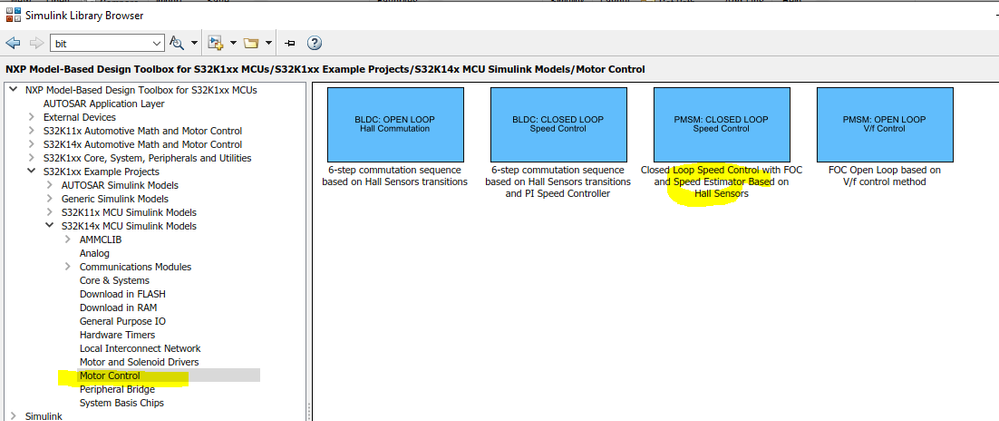Select Download in FLASH tree item

pos(123,294)
